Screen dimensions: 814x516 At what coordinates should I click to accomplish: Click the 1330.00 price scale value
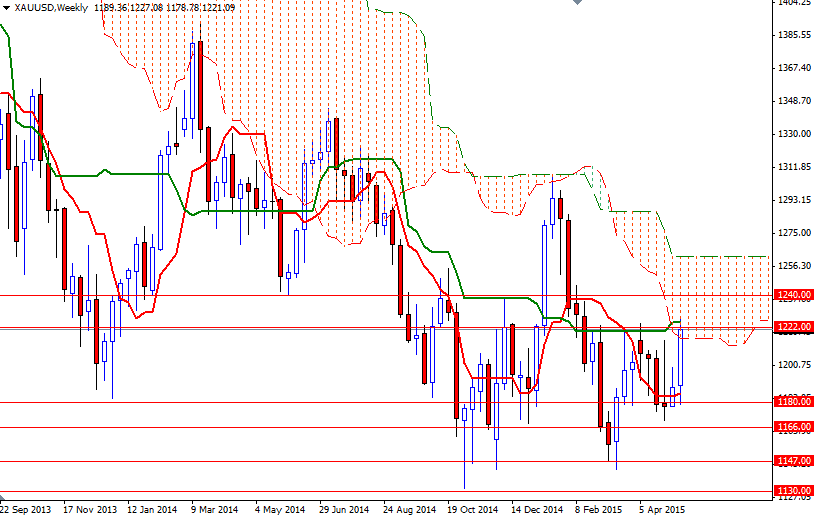pyautogui.click(x=794, y=134)
